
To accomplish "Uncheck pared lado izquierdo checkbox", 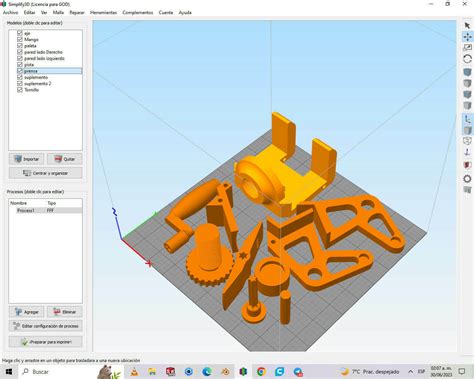I will pyautogui.click(x=20, y=58).
